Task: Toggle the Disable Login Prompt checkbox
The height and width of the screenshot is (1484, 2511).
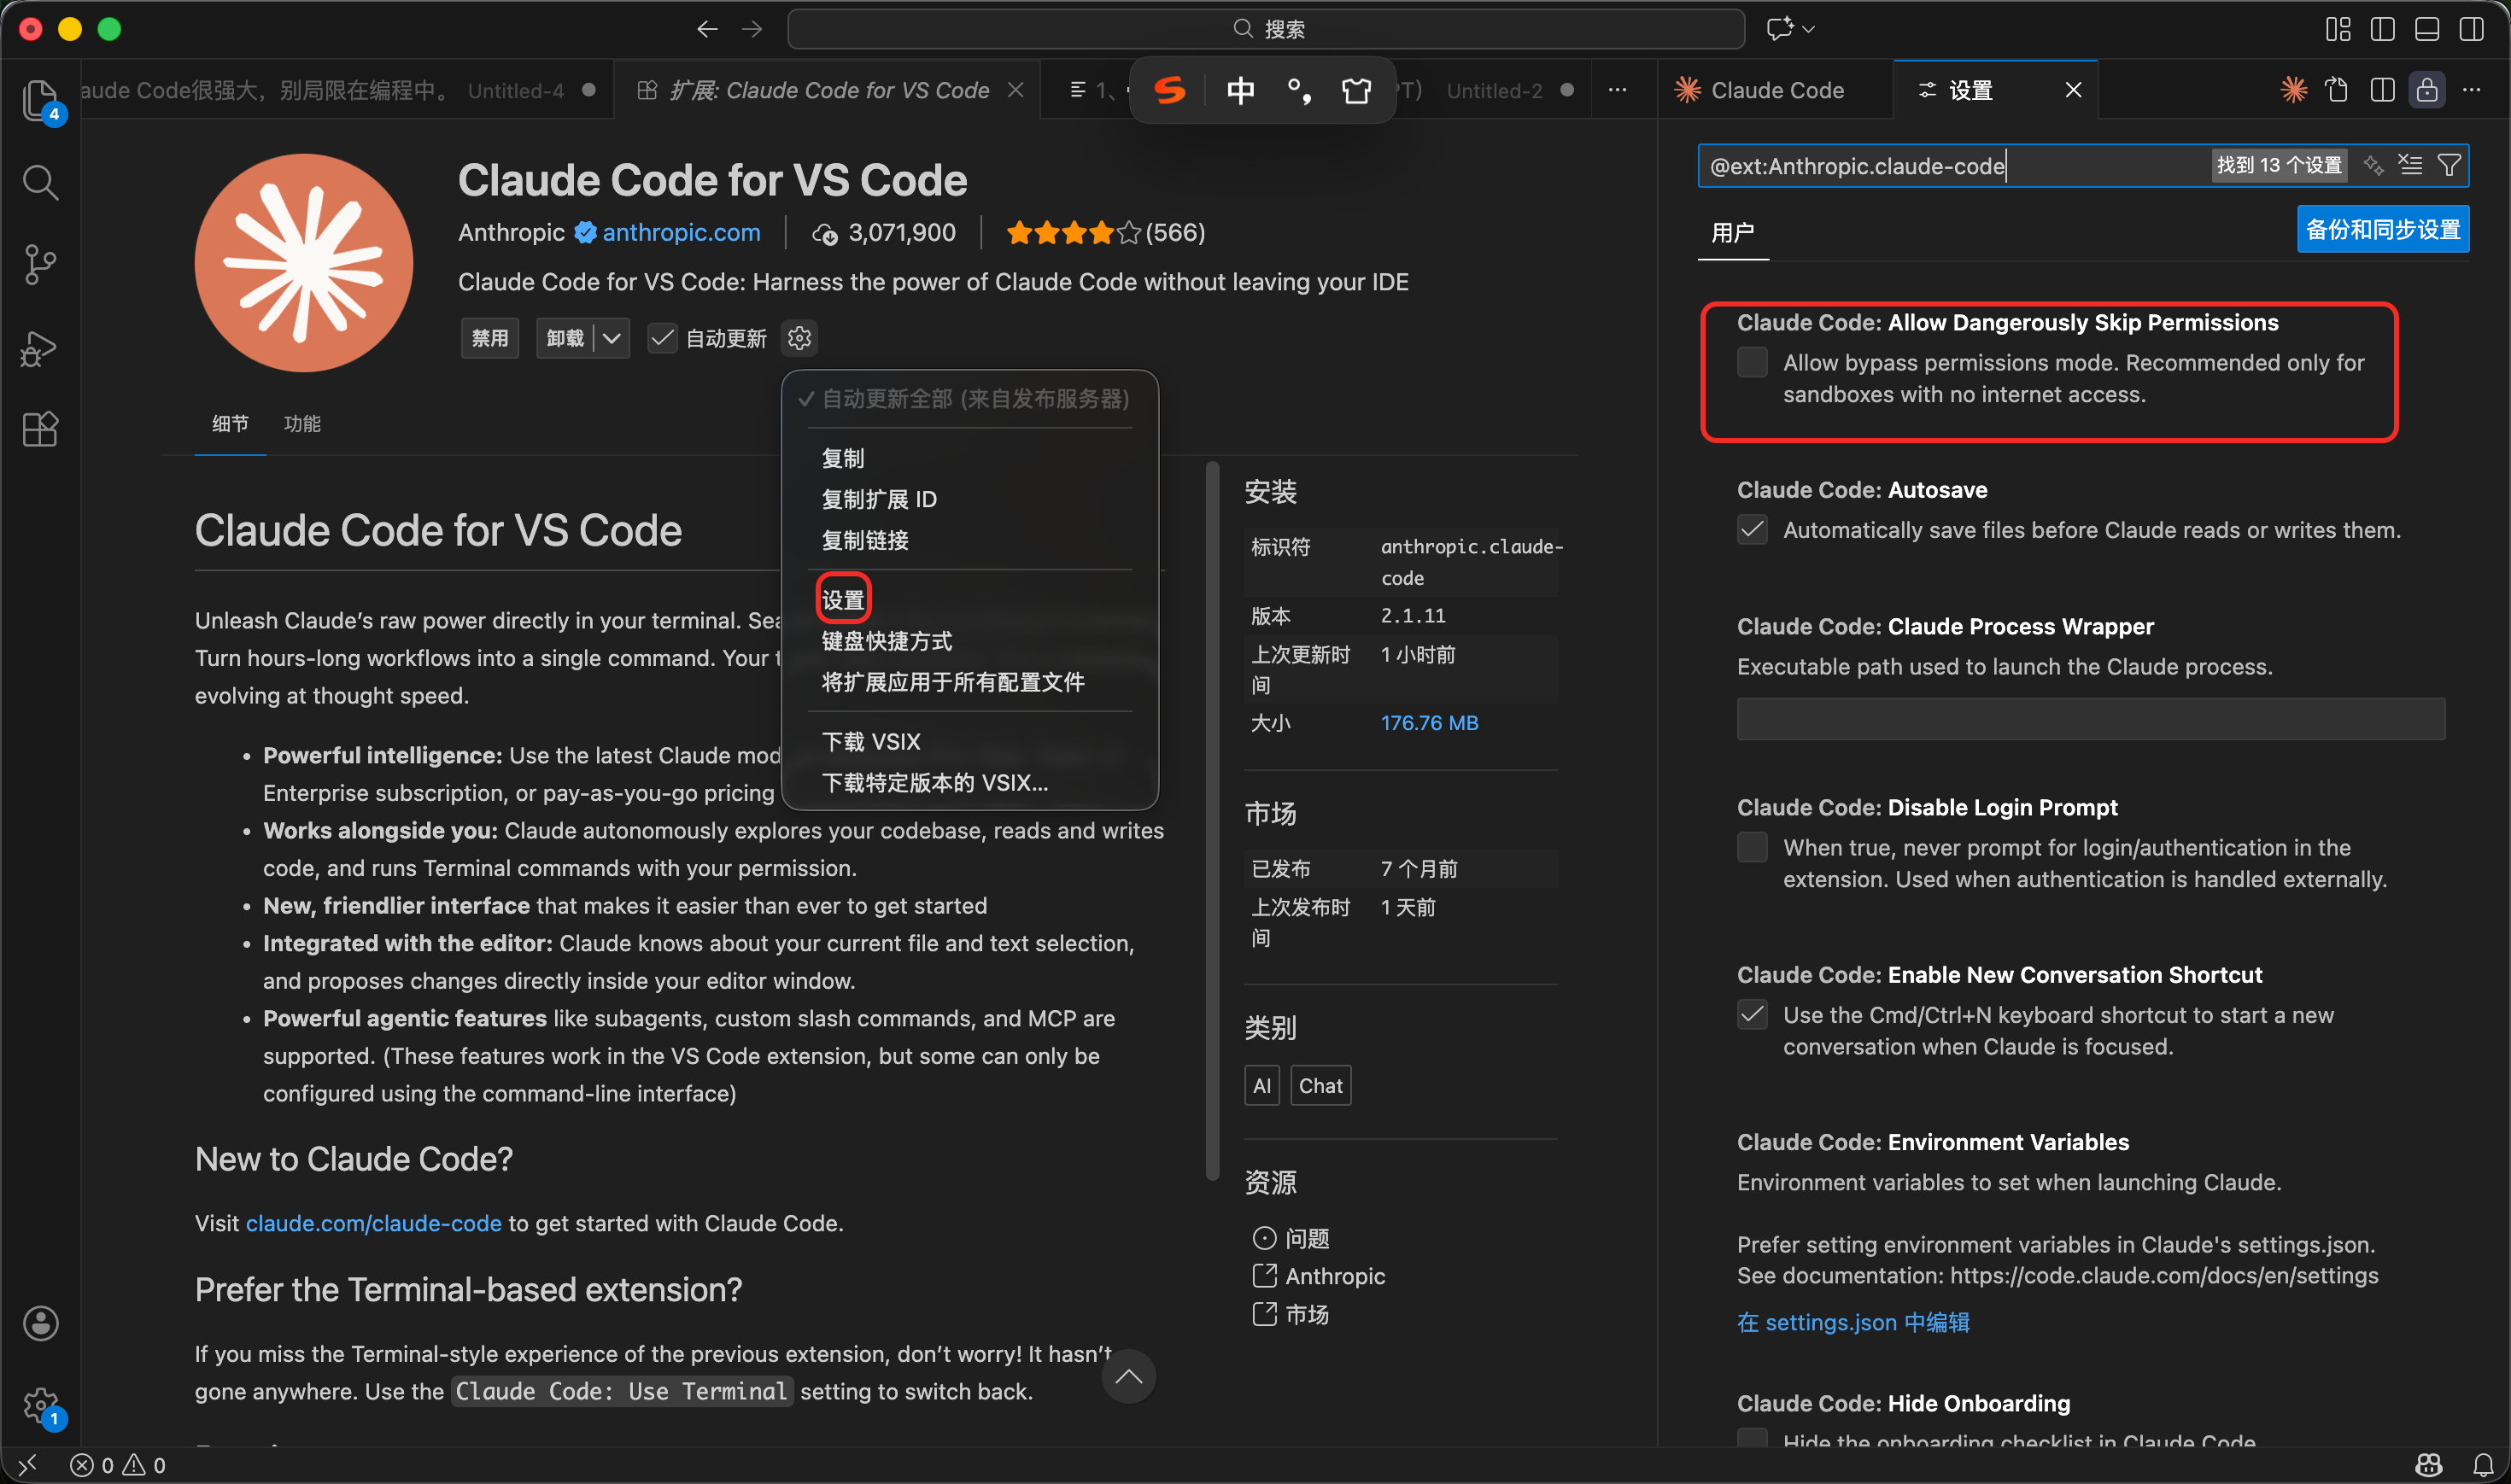Action: [x=1752, y=847]
